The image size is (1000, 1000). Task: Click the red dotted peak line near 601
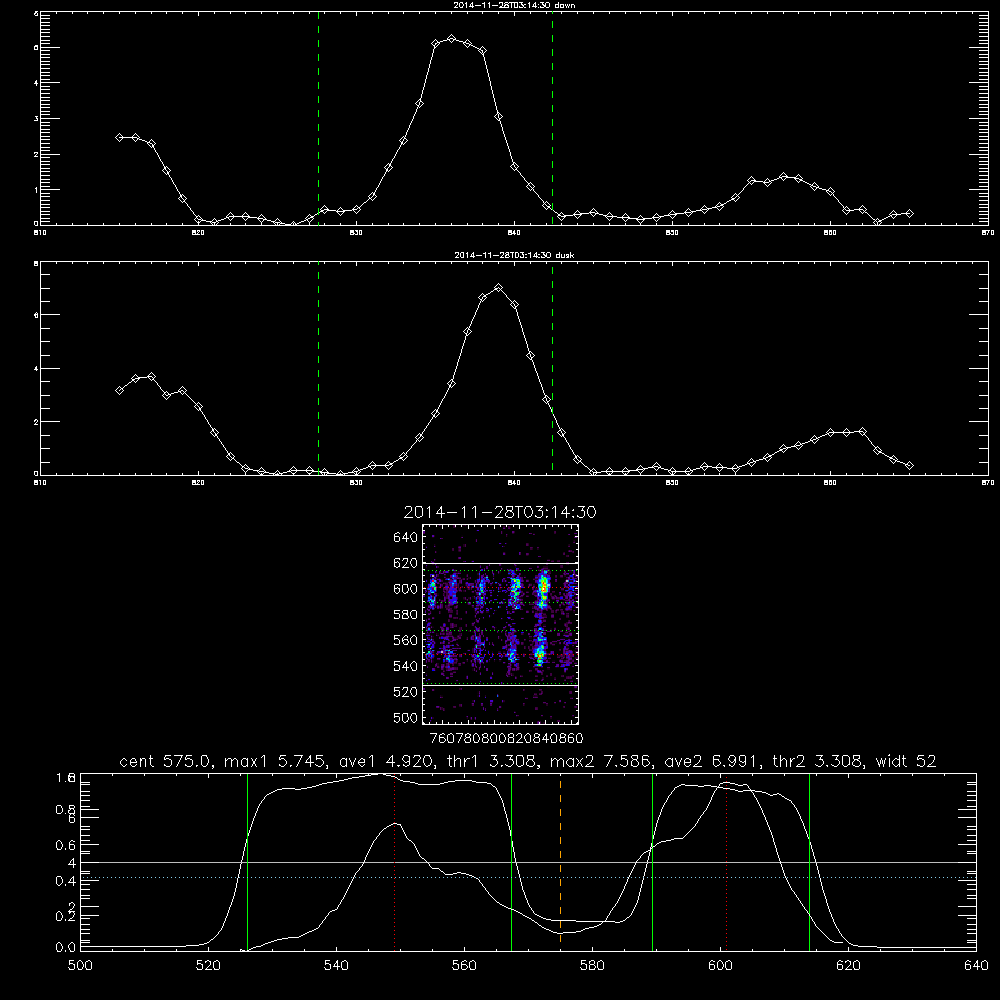click(x=726, y=861)
